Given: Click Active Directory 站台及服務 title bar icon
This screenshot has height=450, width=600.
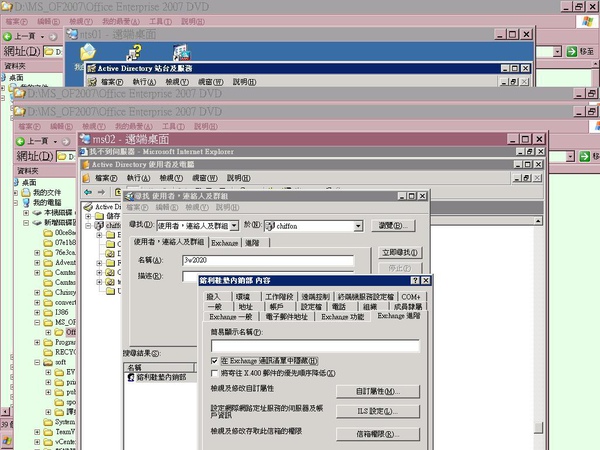Looking at the screenshot, I should [x=91, y=68].
